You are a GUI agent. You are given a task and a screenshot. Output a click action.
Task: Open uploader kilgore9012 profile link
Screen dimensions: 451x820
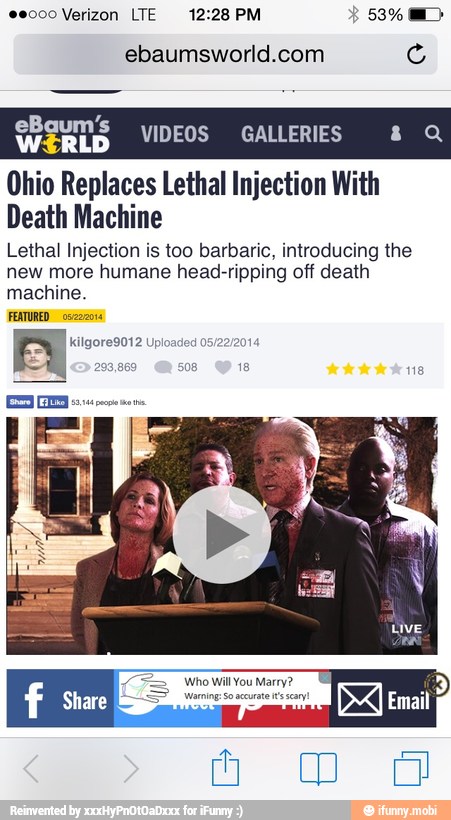106,343
